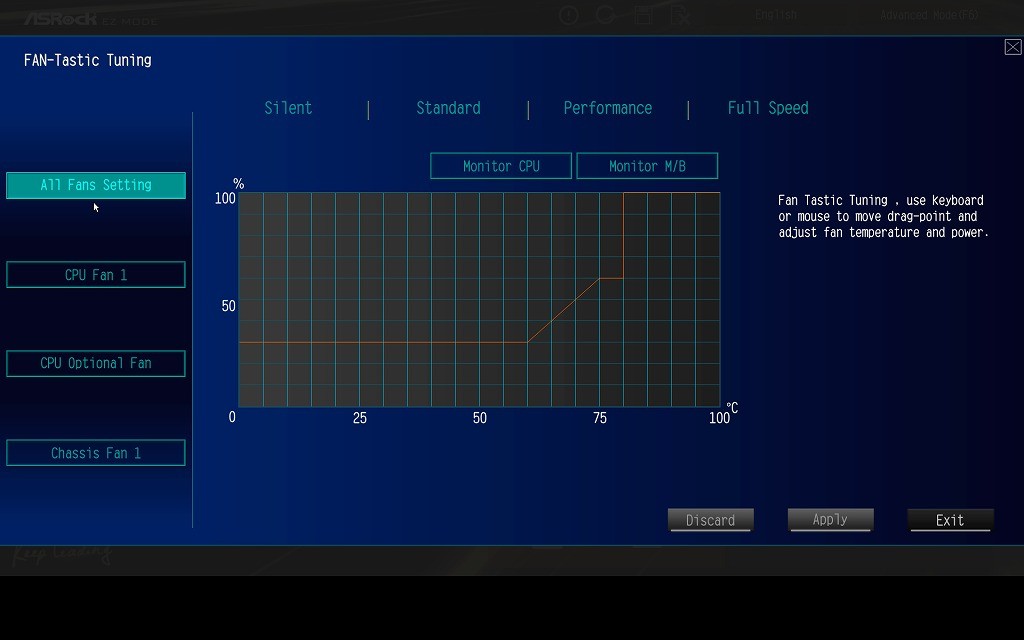Click the dimmed save floppy icon in top bar
Viewport: 1024px width, 640px height.
[643, 15]
